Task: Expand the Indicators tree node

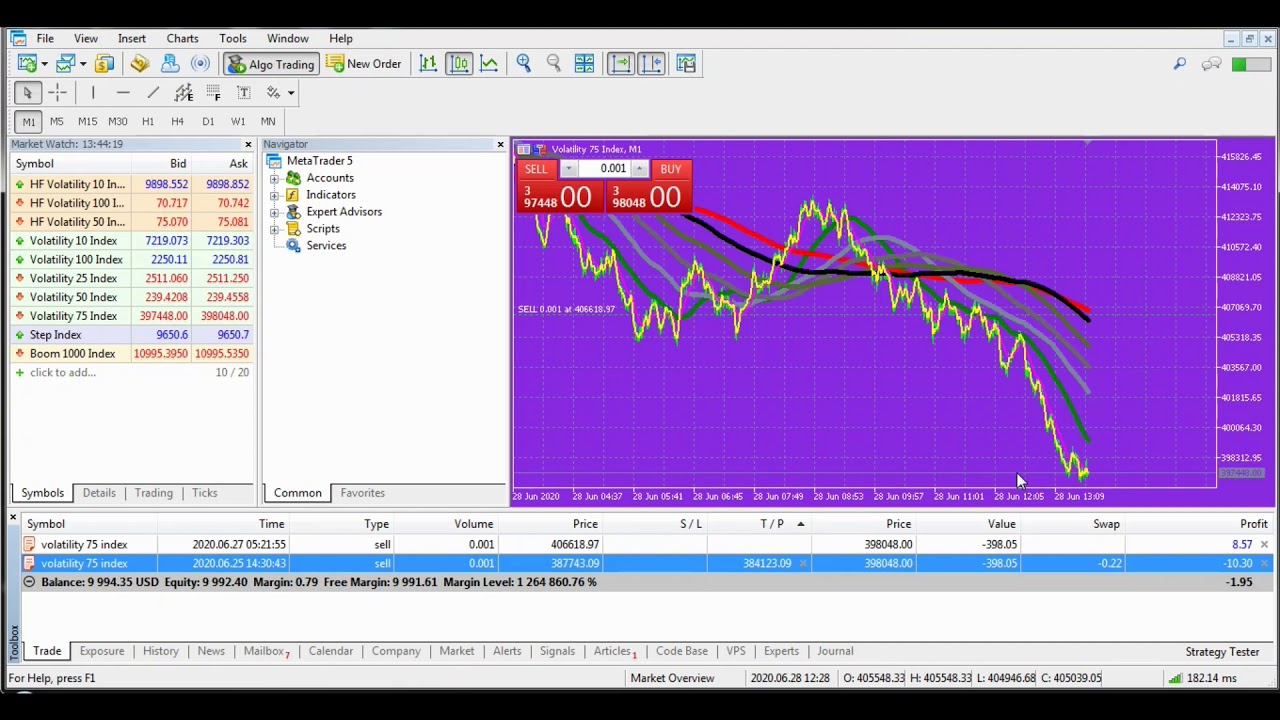Action: (x=274, y=195)
